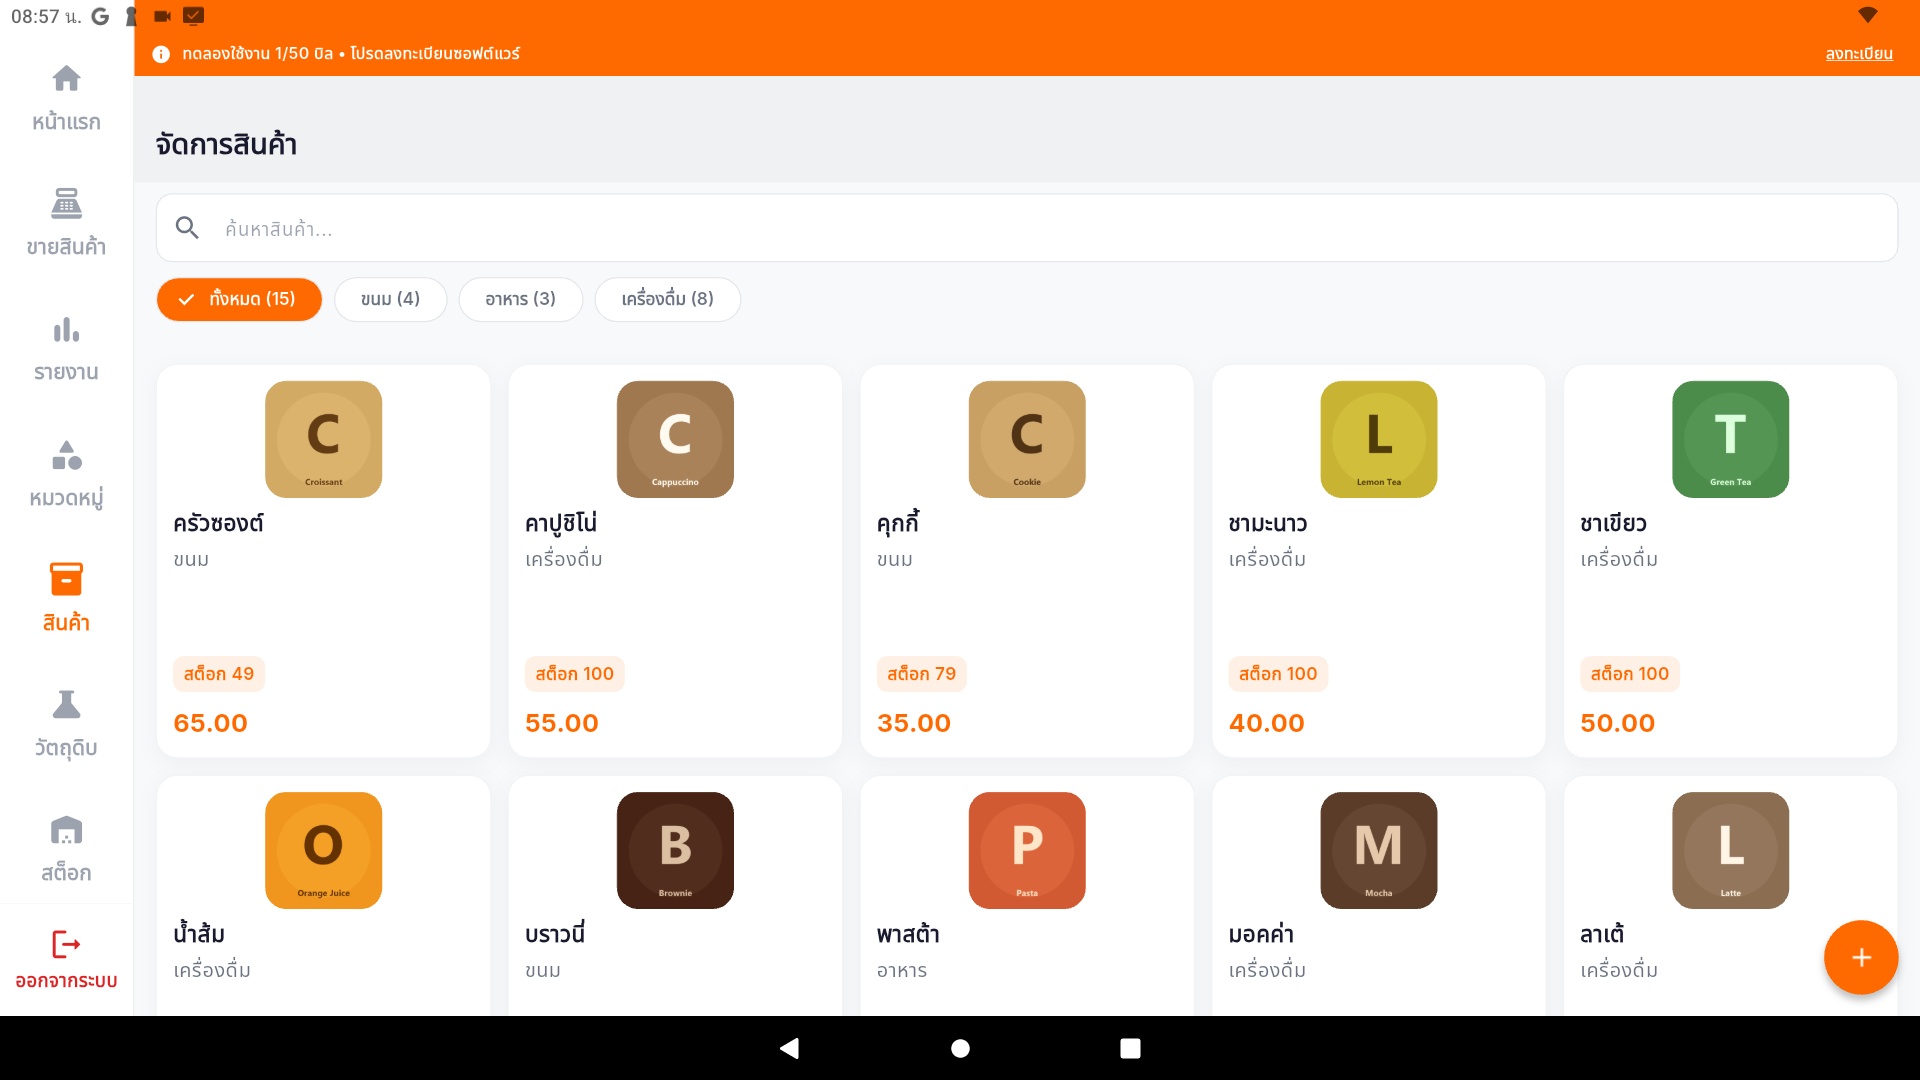1920x1080 pixels.
Task: Click the ลงทะเบียน register link
Action: [x=1858, y=54]
